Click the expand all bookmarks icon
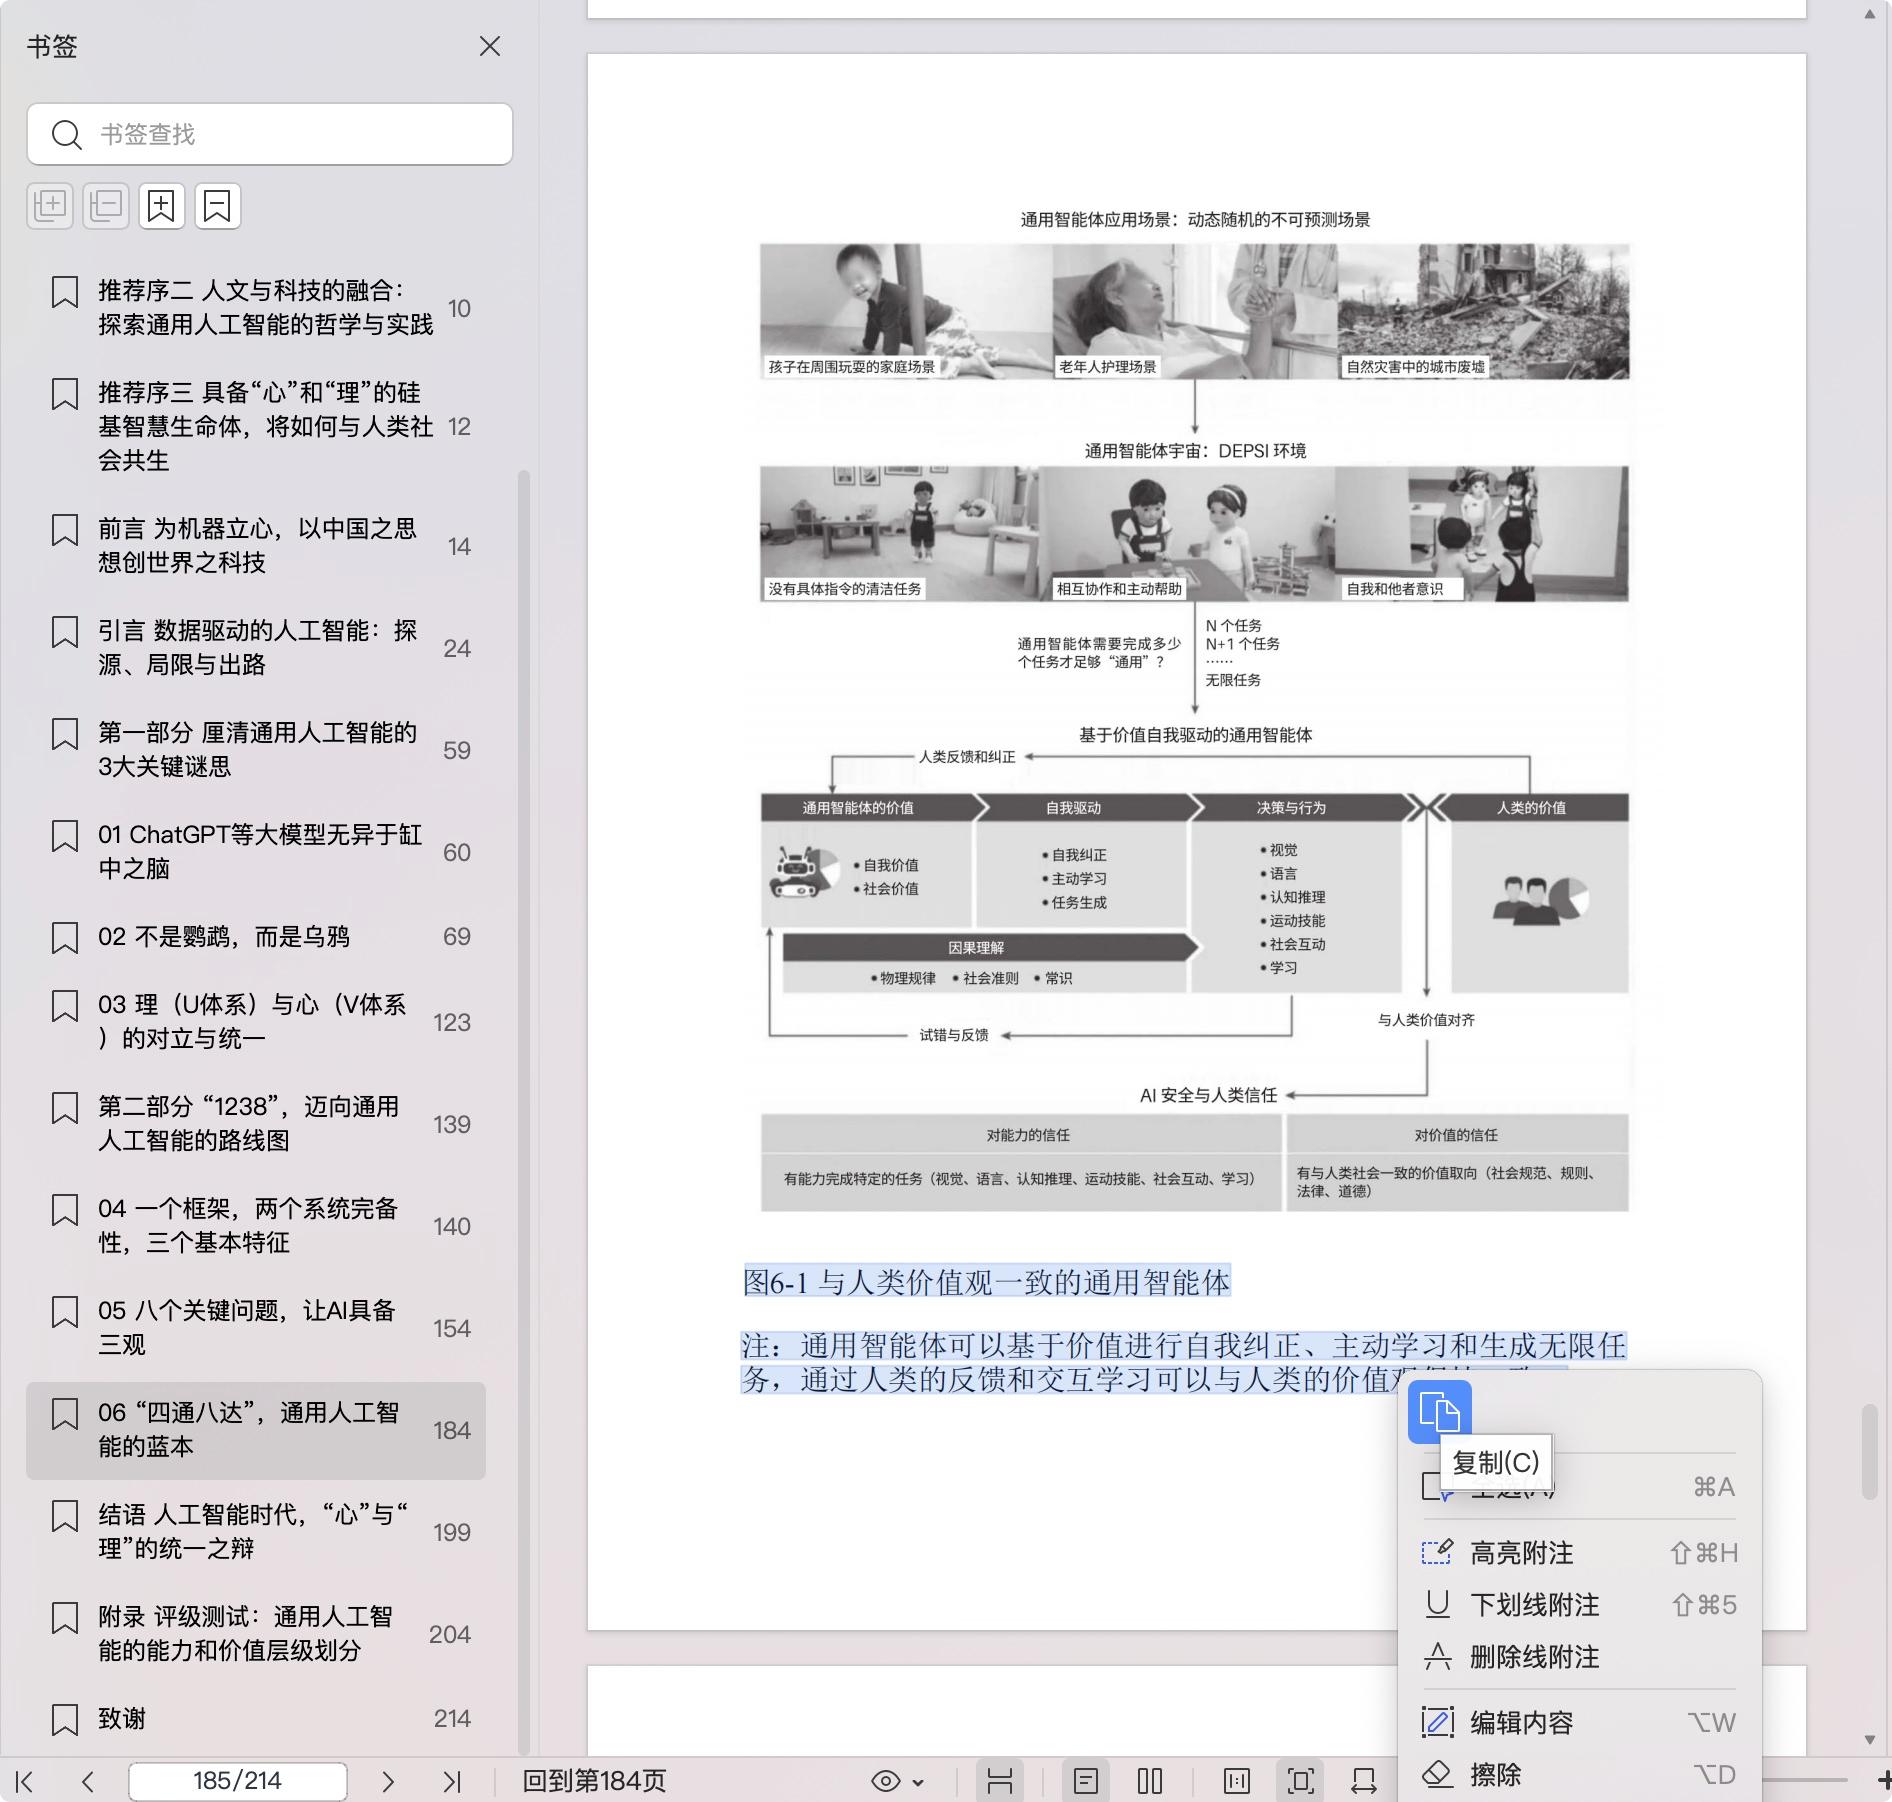Image resolution: width=1892 pixels, height=1802 pixels. pos(50,206)
